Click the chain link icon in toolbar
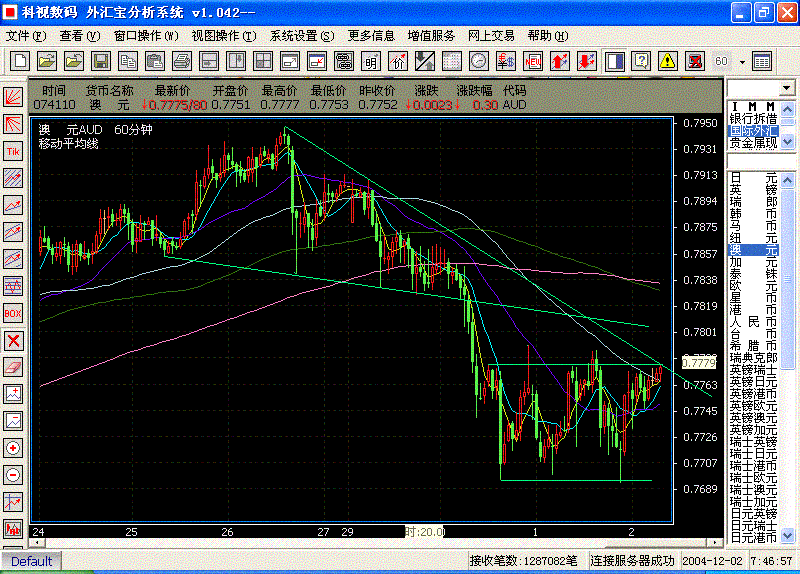800x574 pixels. tap(344, 61)
